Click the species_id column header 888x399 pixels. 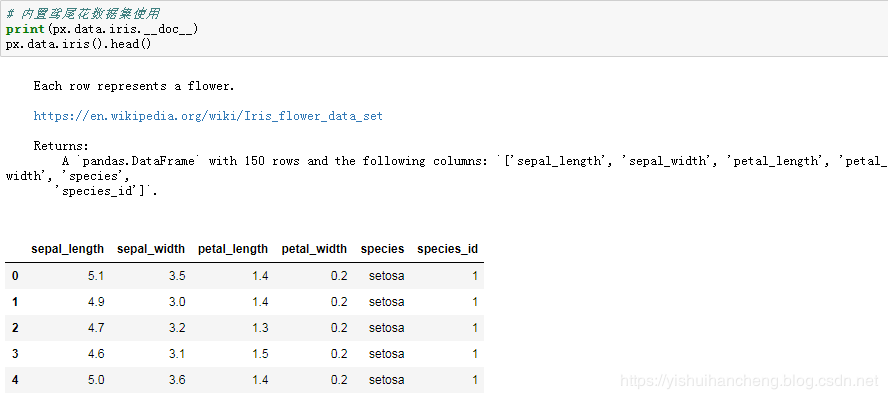[x=447, y=249]
